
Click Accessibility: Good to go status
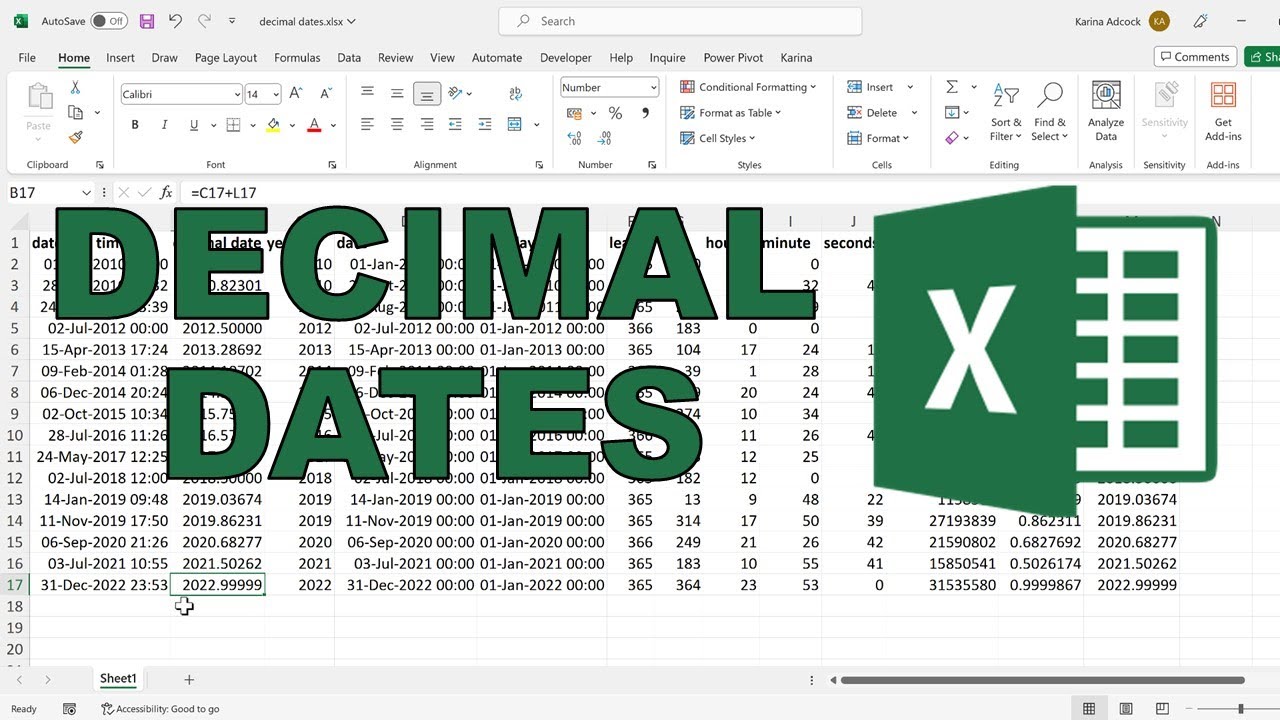click(x=160, y=709)
